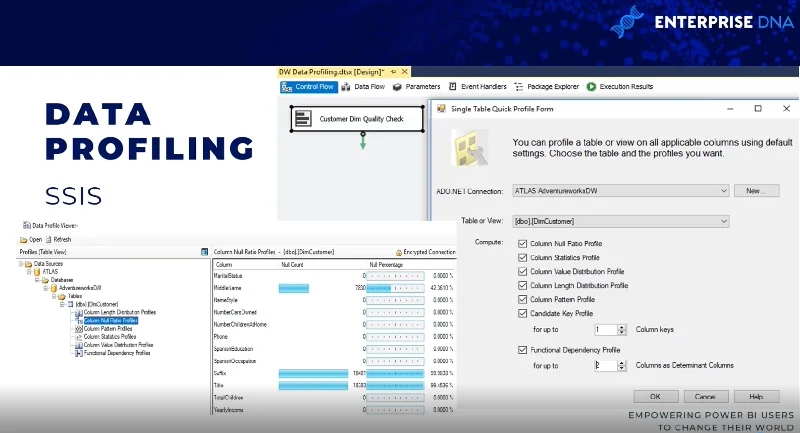Collapse the Data Sources tree node
800x433 pixels.
point(21,264)
